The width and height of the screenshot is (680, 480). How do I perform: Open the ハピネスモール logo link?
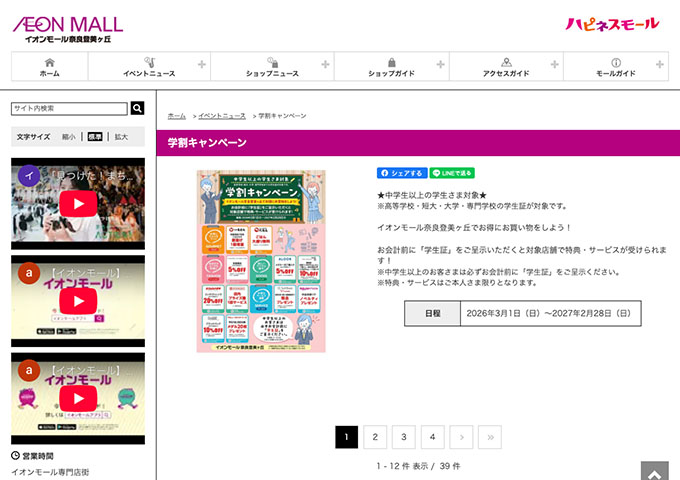click(x=612, y=24)
